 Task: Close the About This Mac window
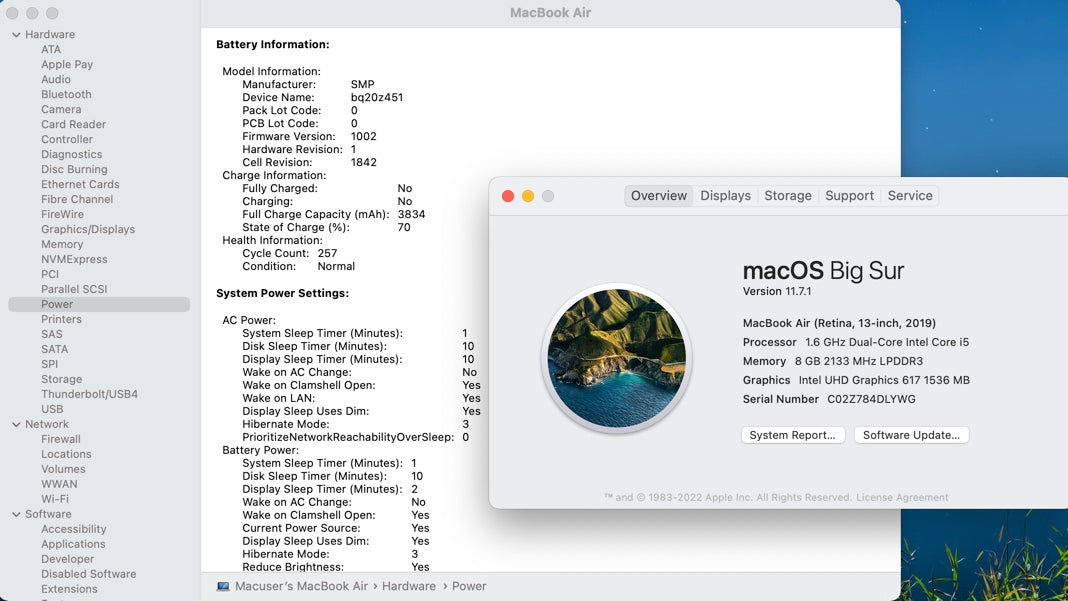[x=508, y=196]
